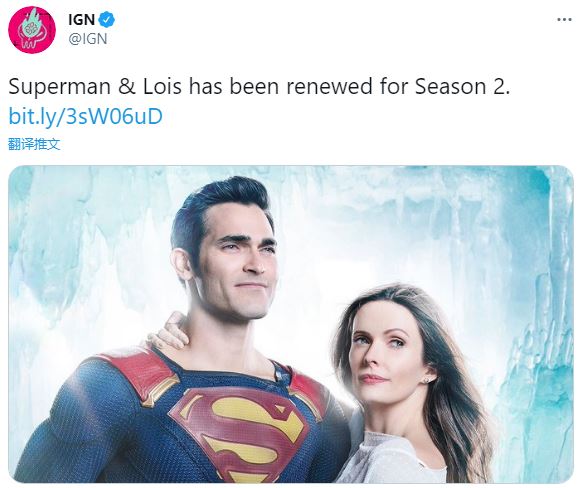
Task: Click the hand resting on Superman's shoulder
Action: (169, 332)
